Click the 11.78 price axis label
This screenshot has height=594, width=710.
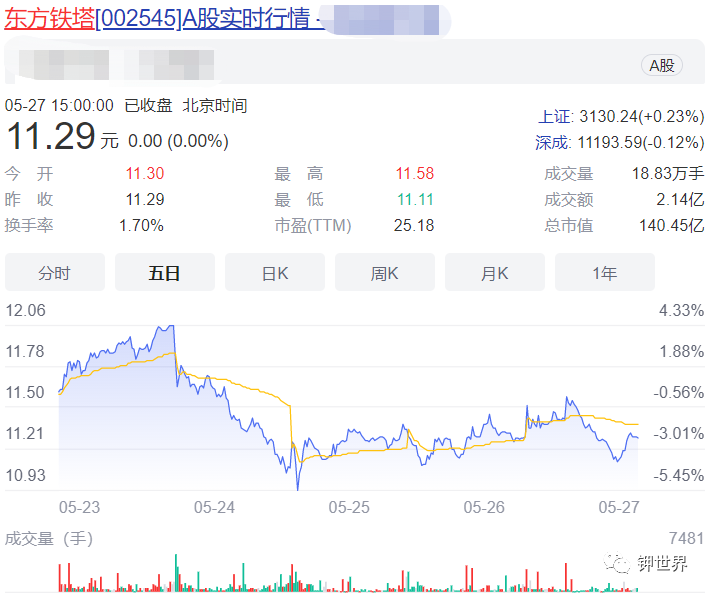click(x=25, y=351)
